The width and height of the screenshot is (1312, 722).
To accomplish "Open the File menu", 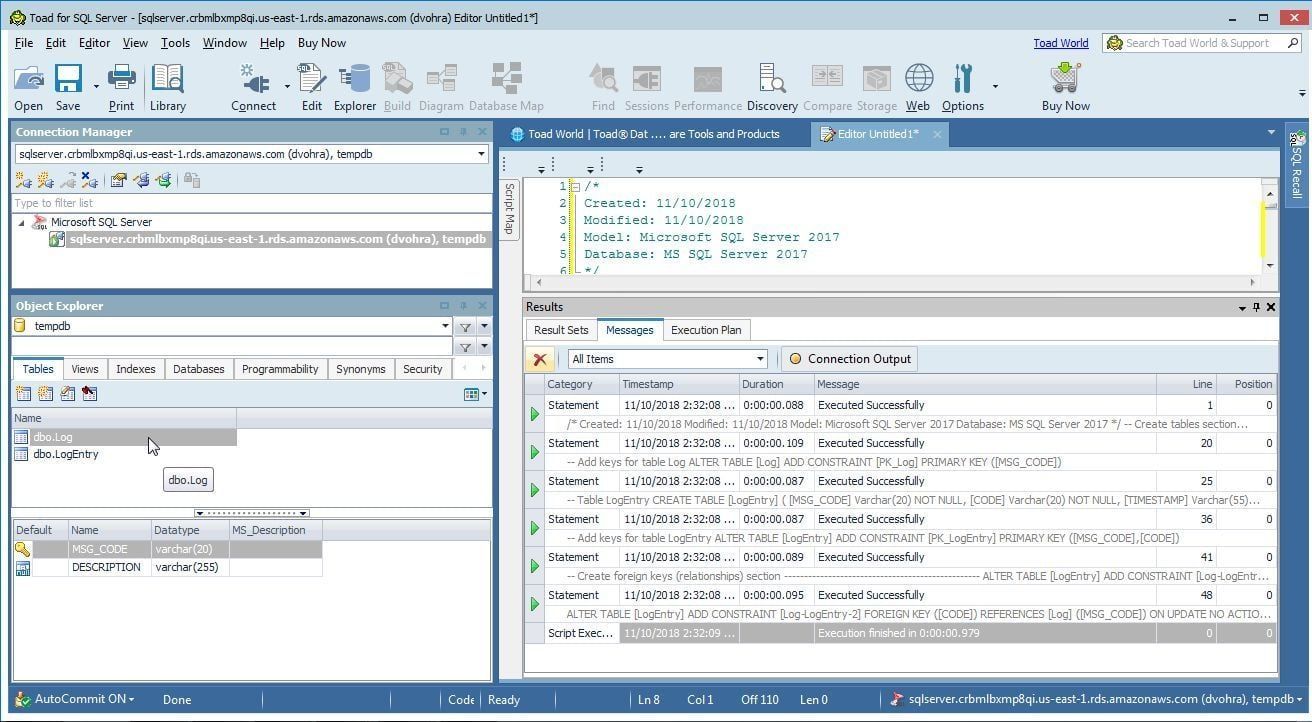I will point(24,43).
